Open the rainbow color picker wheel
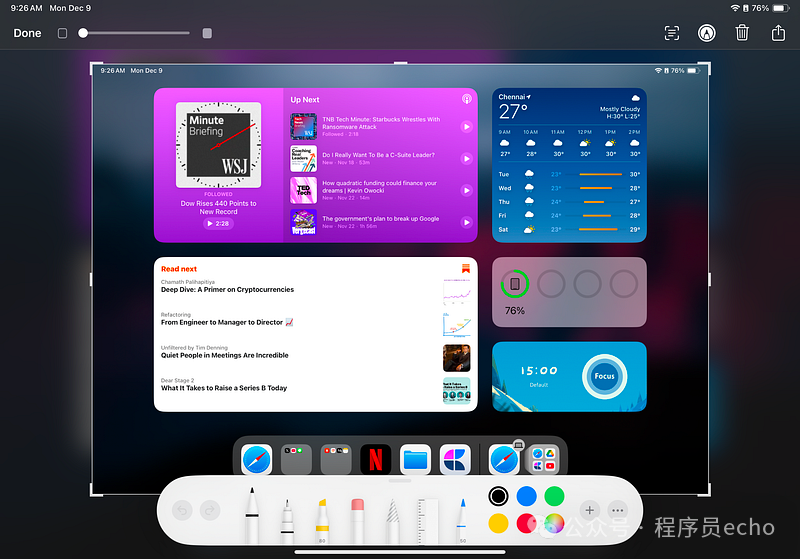This screenshot has height=559, width=800. (554, 523)
